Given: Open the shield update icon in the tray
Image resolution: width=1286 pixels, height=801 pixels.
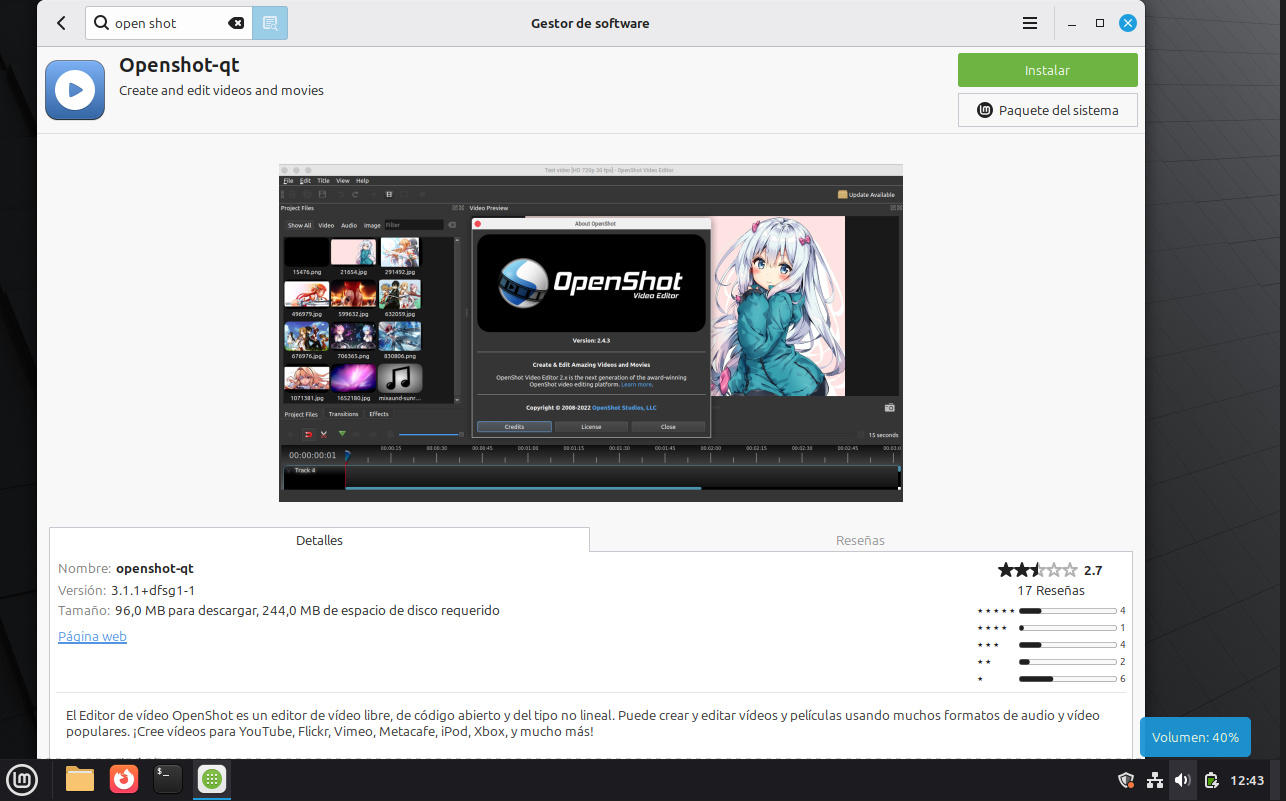Looking at the screenshot, I should tap(1126, 780).
